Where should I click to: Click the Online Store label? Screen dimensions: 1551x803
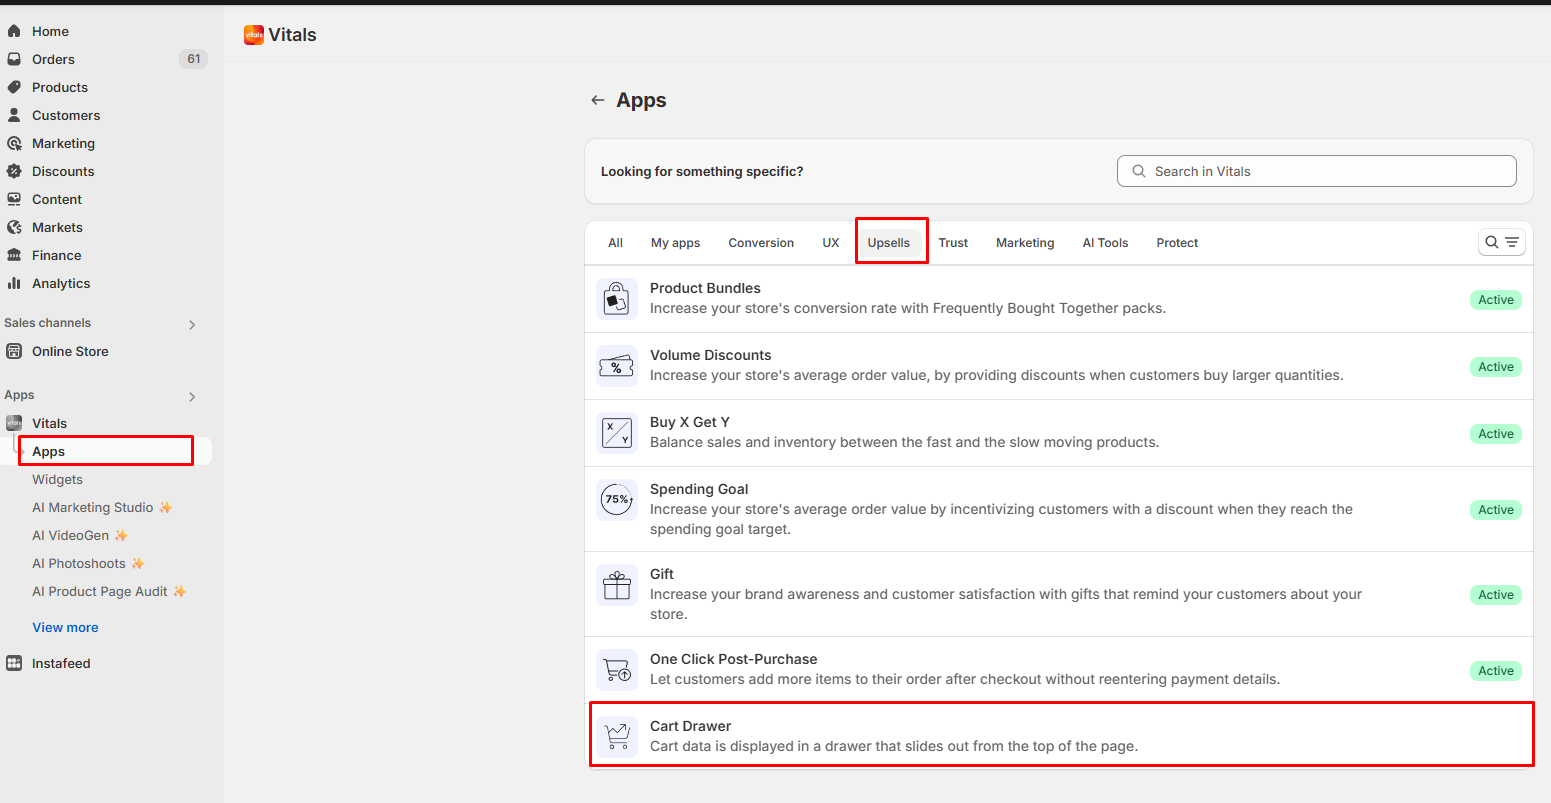(70, 351)
